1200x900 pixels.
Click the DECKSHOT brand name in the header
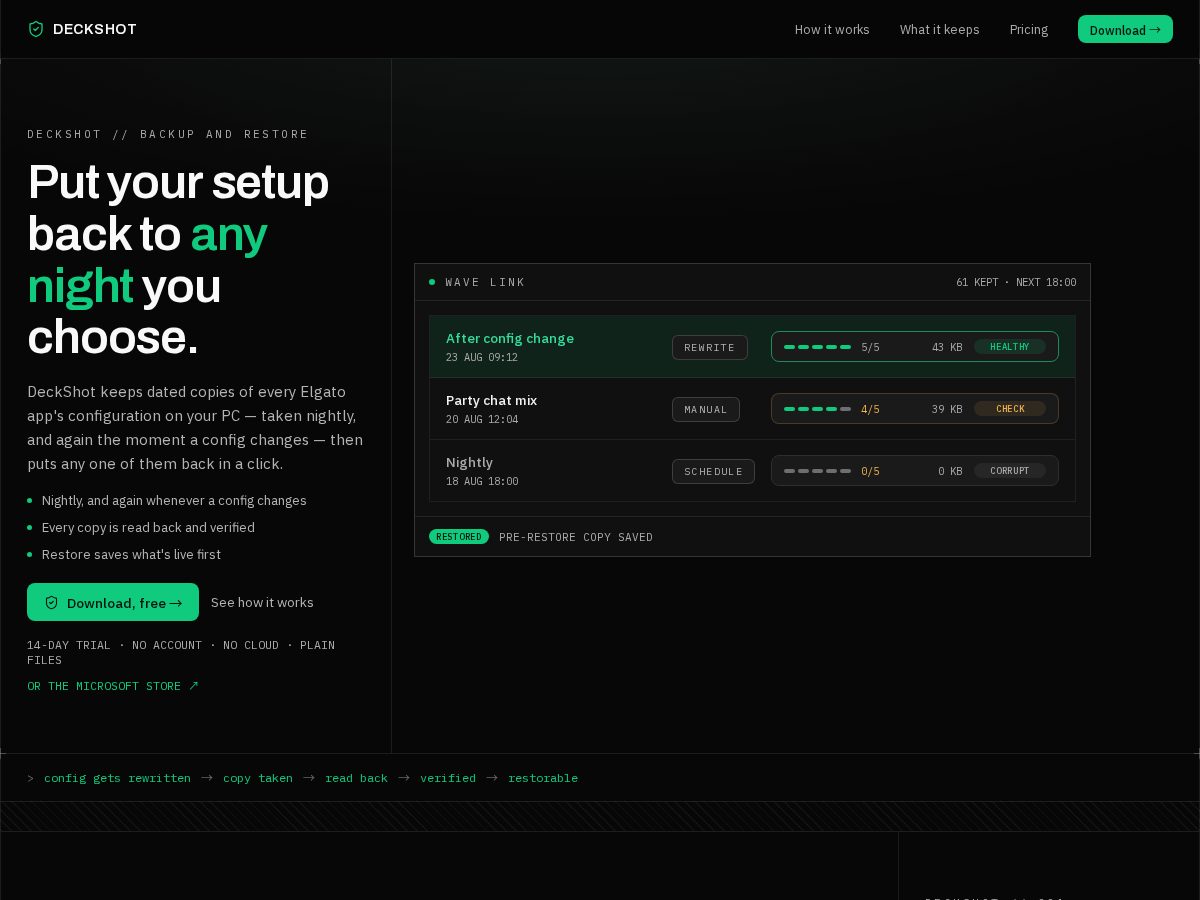point(95,29)
